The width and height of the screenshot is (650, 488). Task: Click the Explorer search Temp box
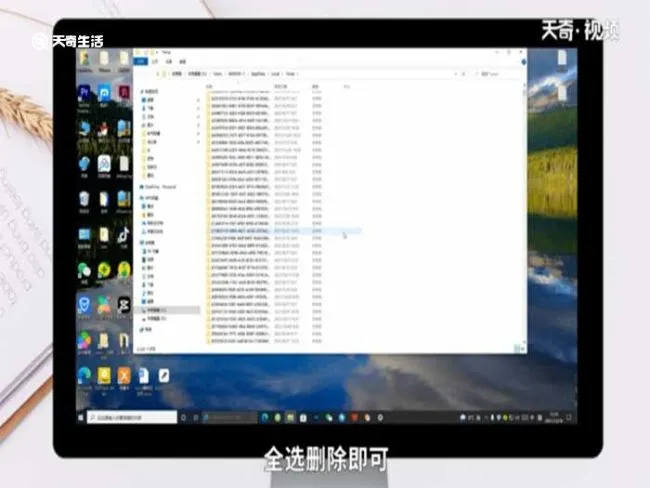[497, 74]
